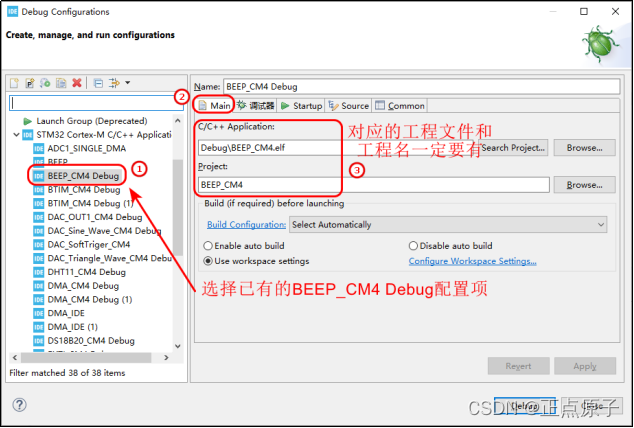Collapse the STM32 Cortex-M C/C++ Application node
The height and width of the screenshot is (428, 634).
tap(16, 135)
